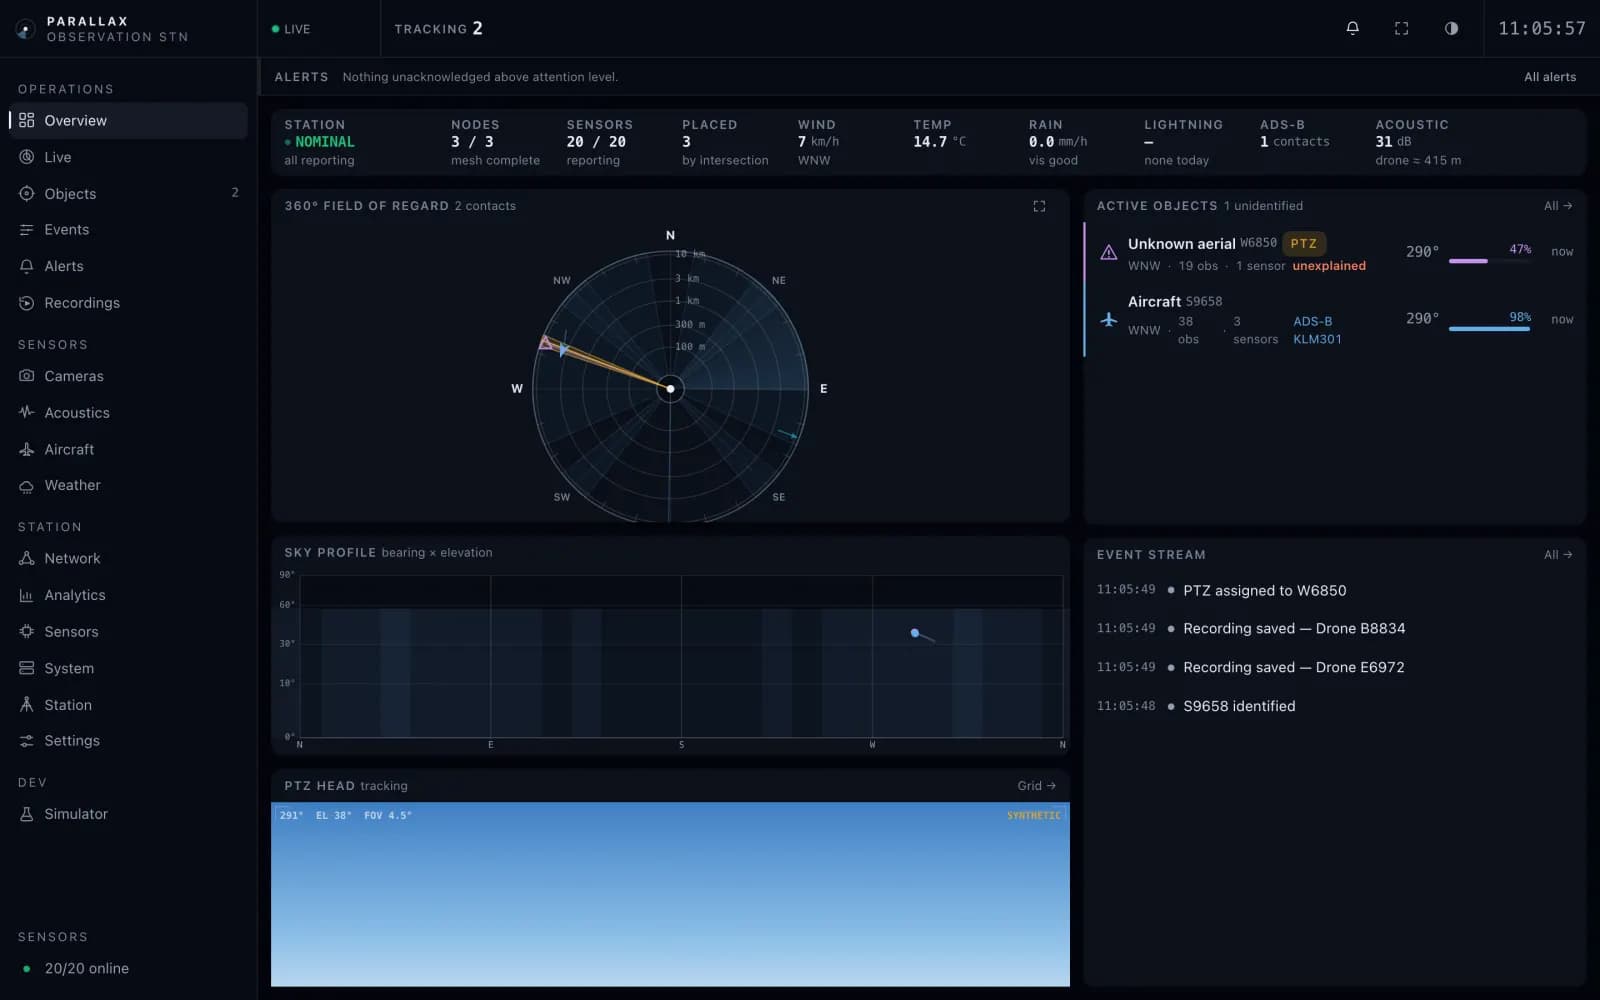
Task: Go to Live view in sidebar
Action: tap(128, 157)
